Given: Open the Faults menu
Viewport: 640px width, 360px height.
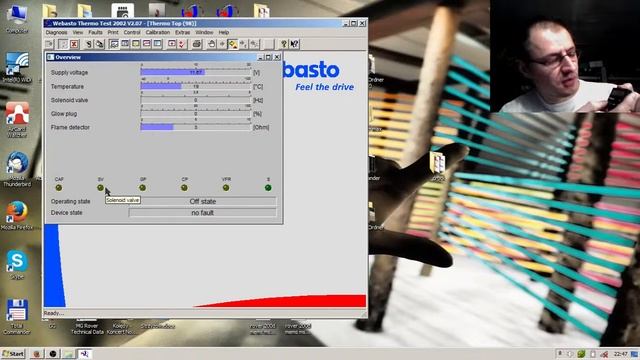Looking at the screenshot, I should [95, 32].
